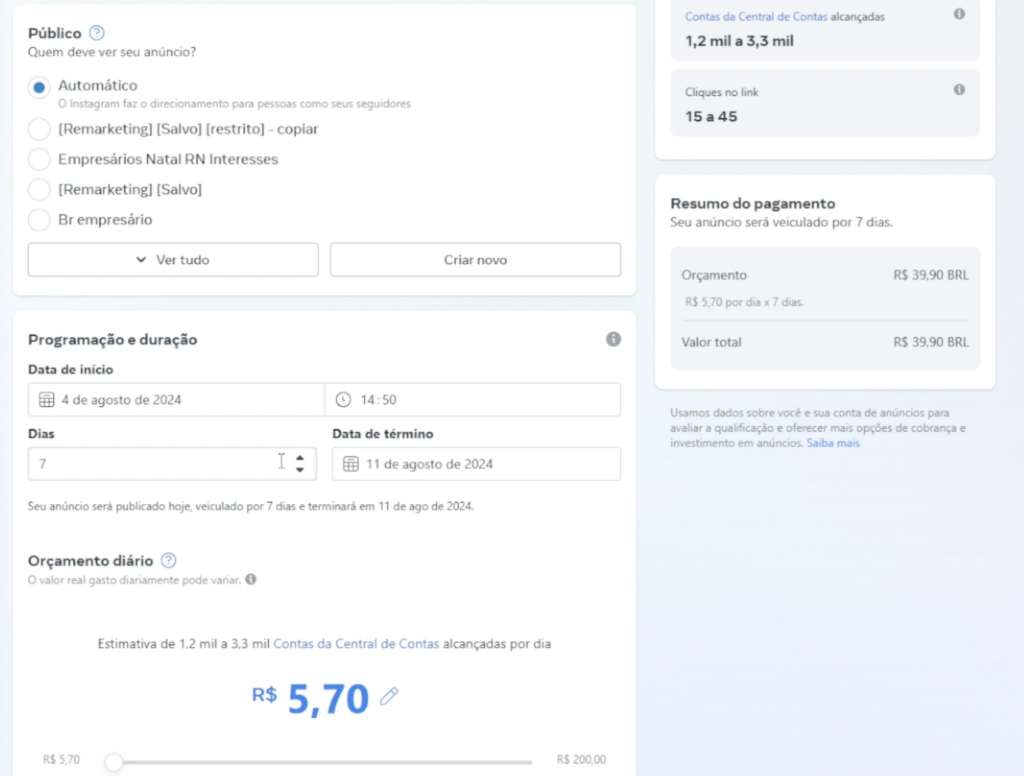Increase the Dias value with up arrow
1024x776 pixels.
[x=299, y=458]
